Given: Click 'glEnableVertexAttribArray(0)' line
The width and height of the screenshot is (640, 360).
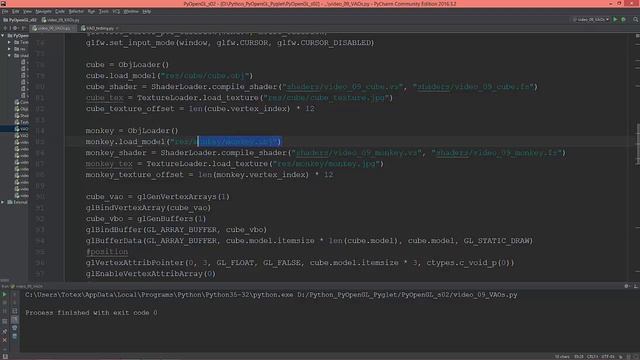Looking at the screenshot, I should (x=151, y=274).
